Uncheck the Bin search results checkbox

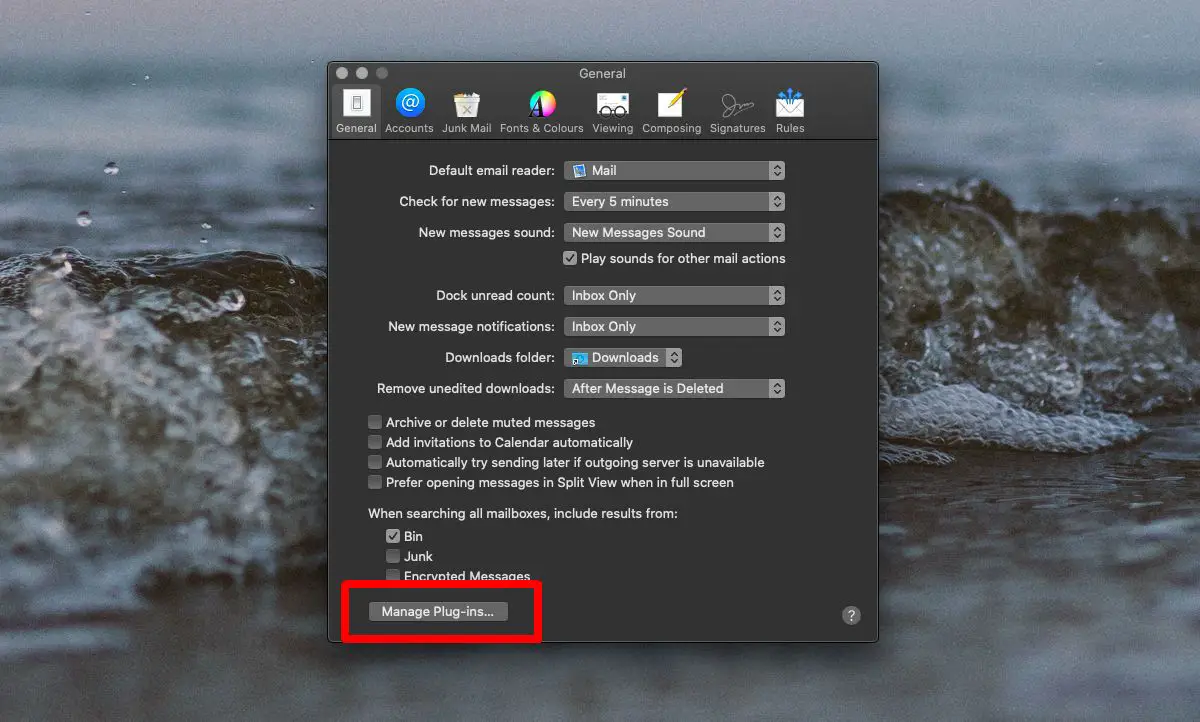point(393,536)
